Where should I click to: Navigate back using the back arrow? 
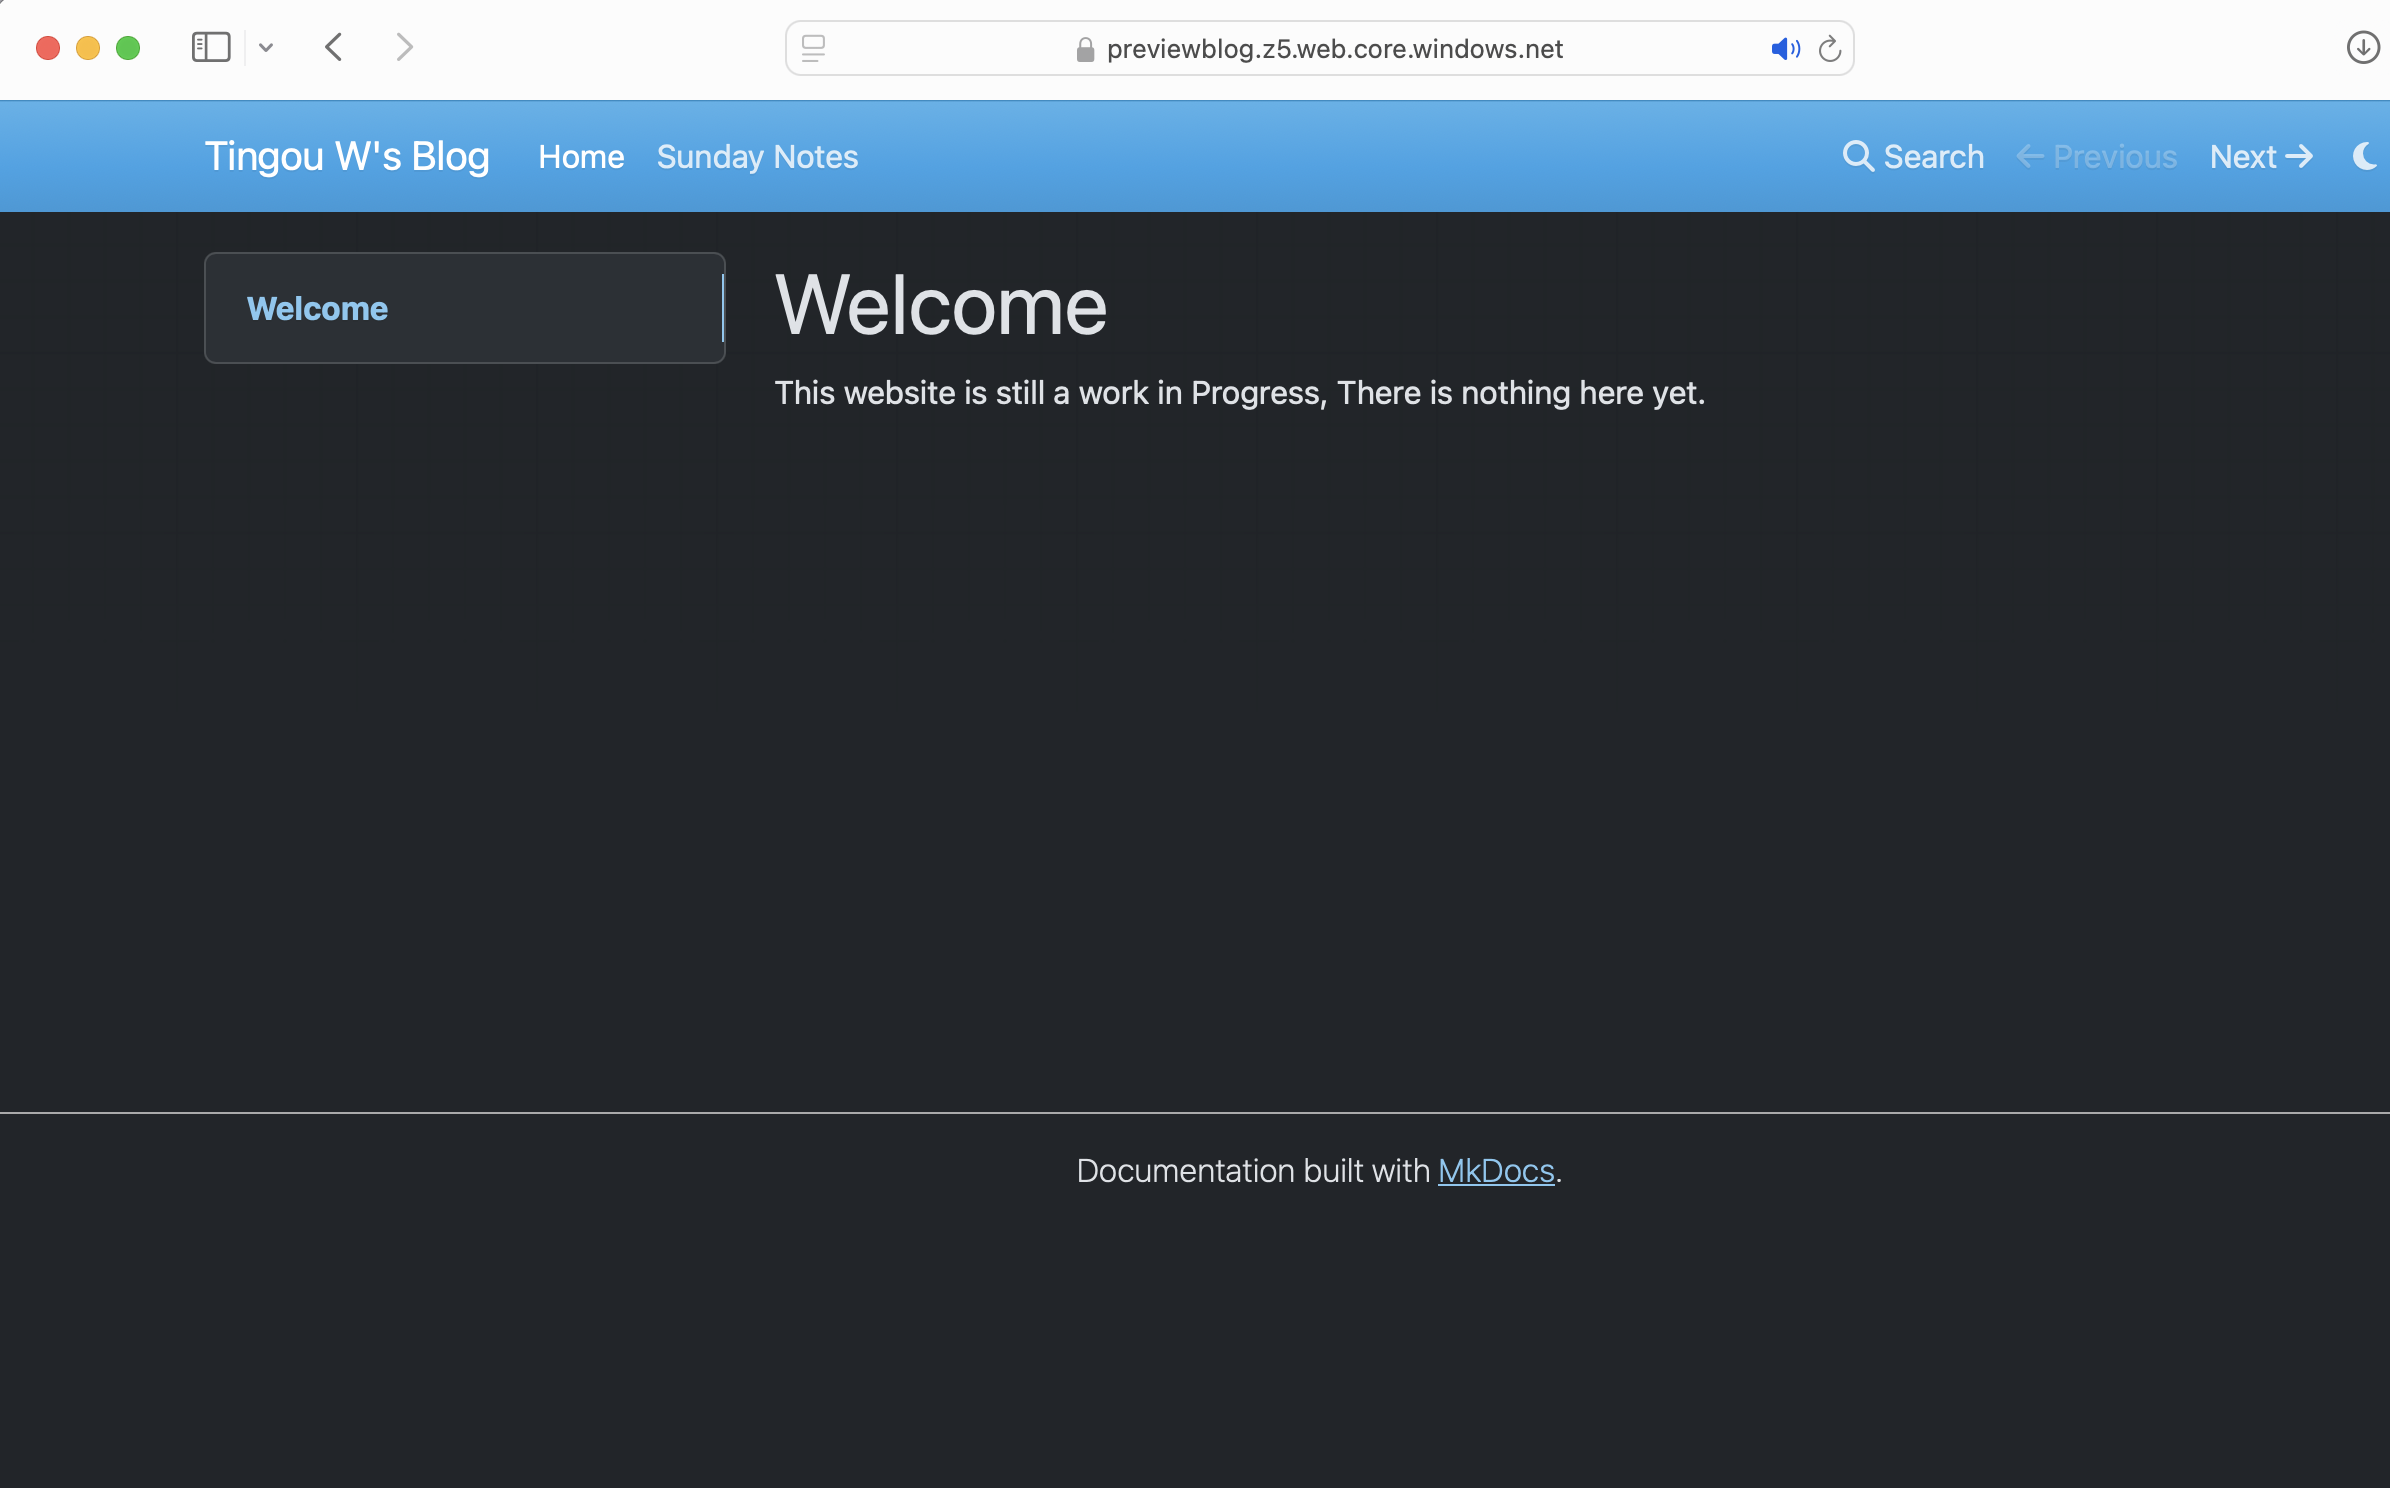[335, 46]
